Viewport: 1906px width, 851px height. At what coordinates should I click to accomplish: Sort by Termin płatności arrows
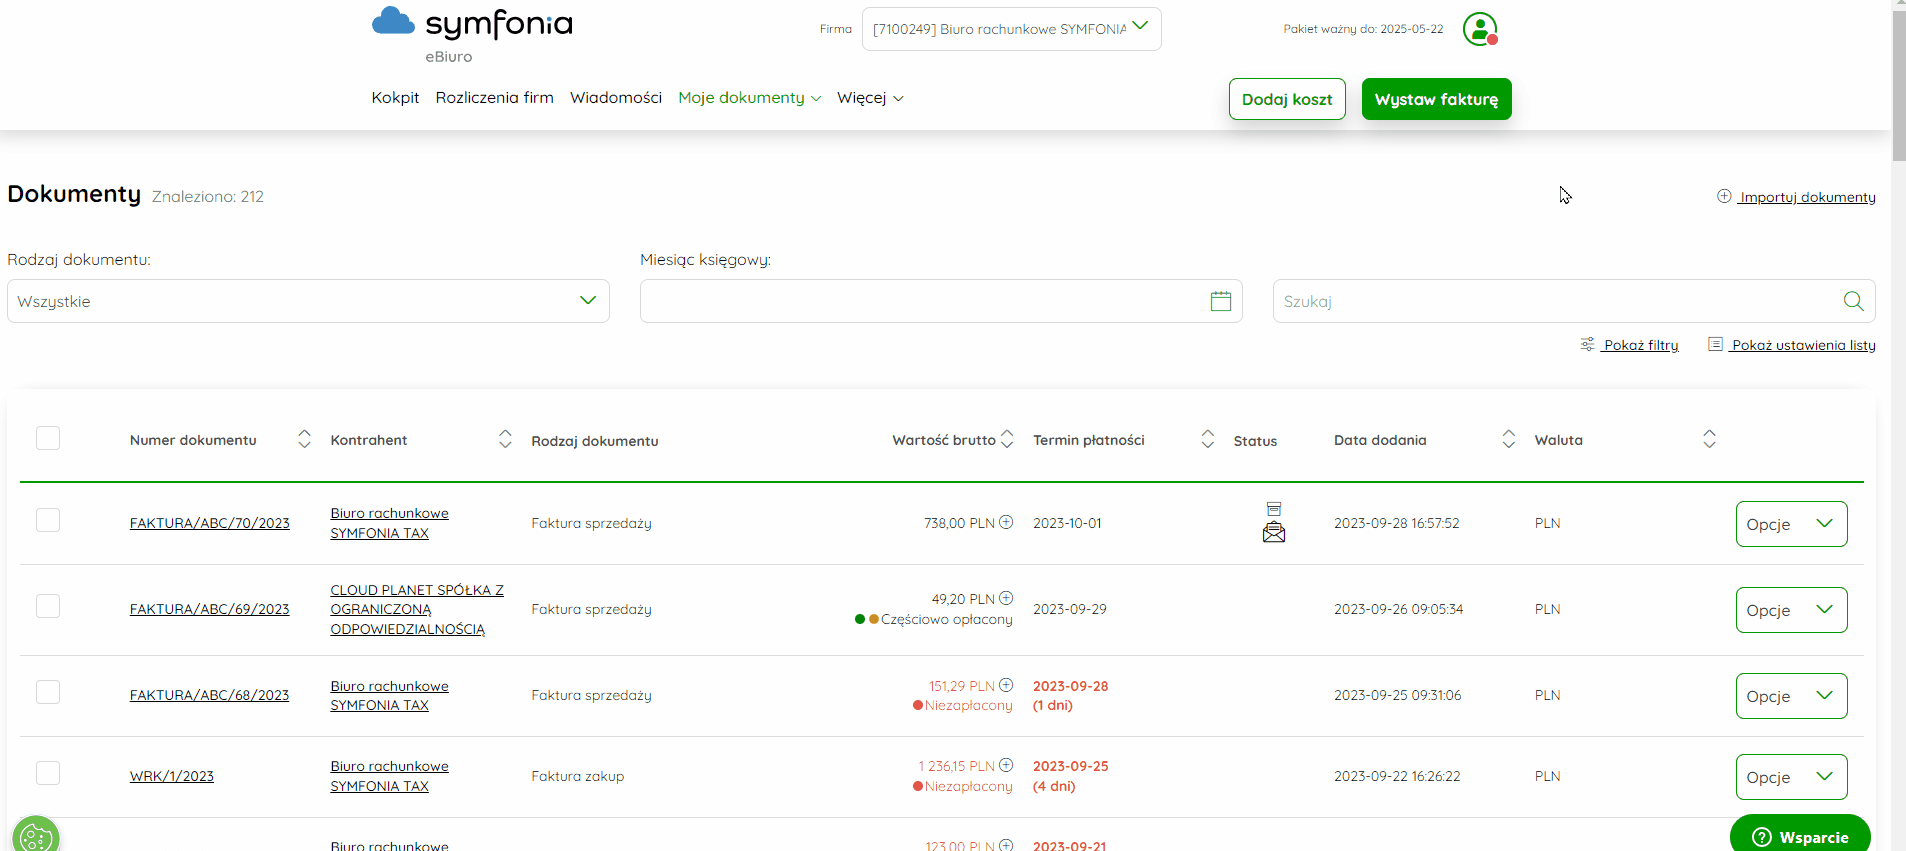point(1208,439)
